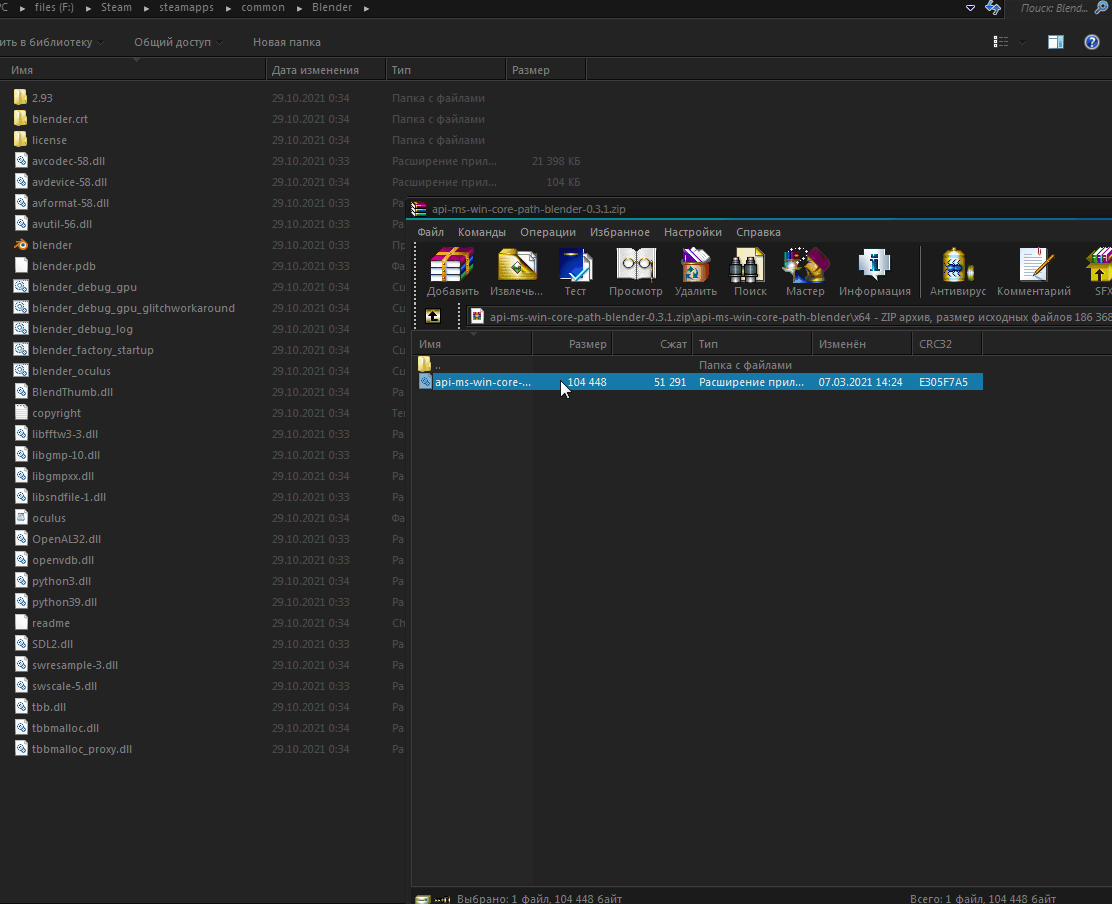
Task: Toggle the Explorer preview pane
Action: 1055,42
